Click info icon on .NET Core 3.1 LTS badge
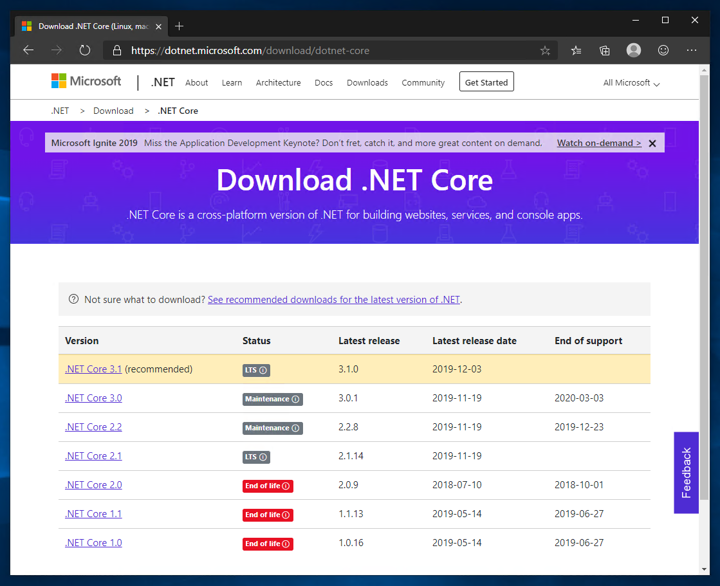 tap(263, 370)
